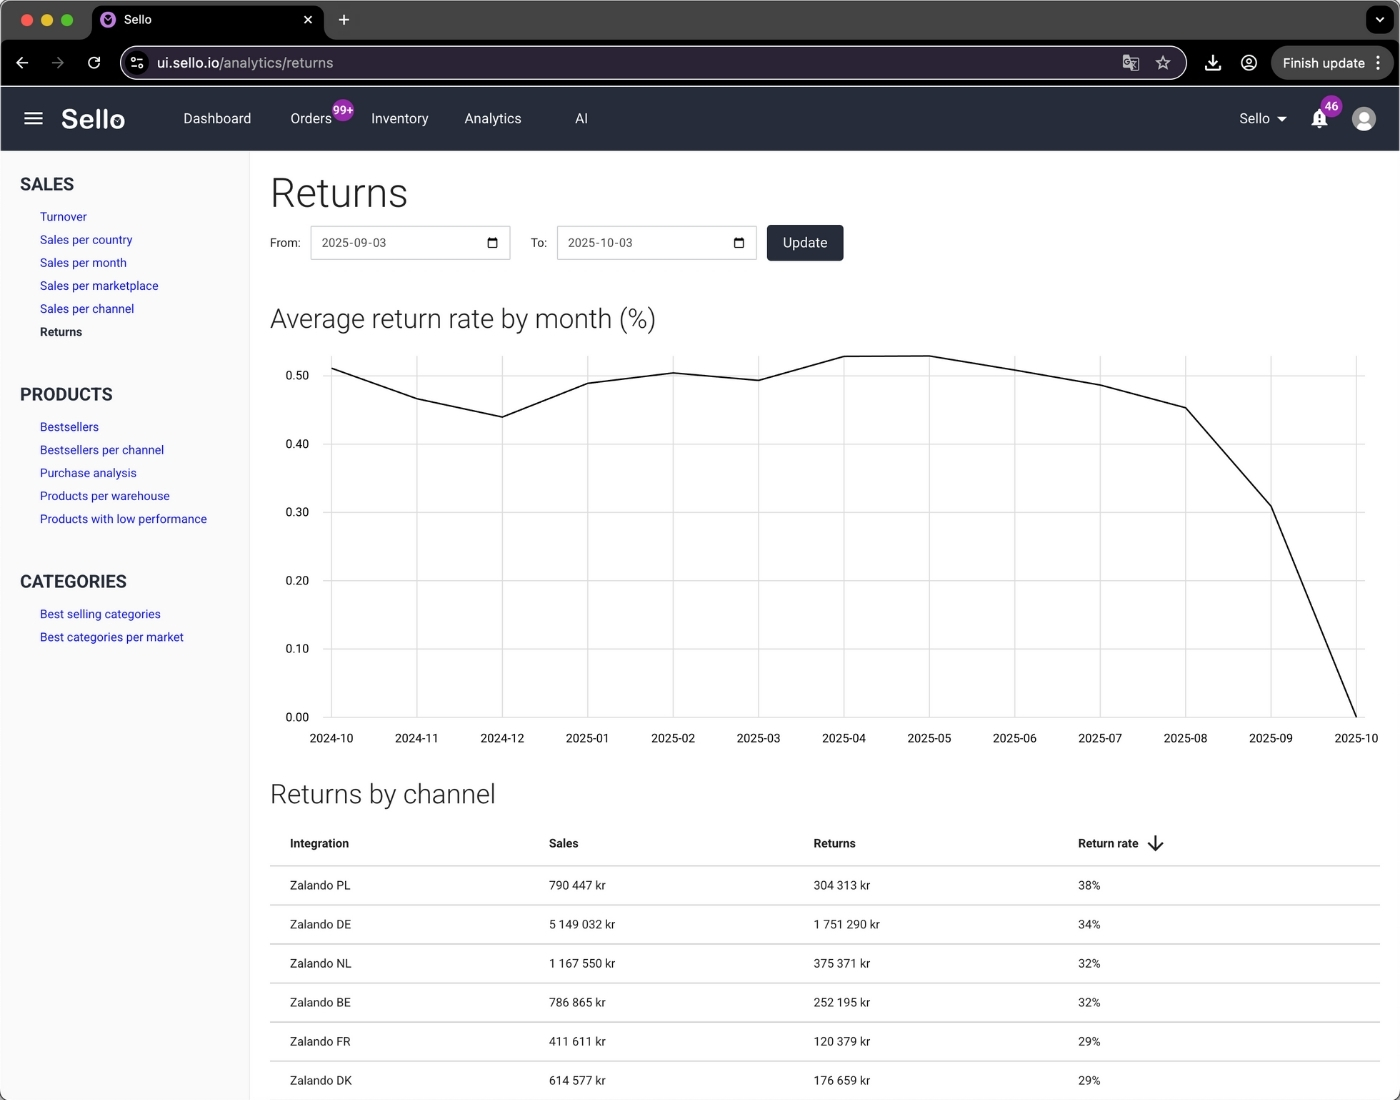Click the Sello logo
Viewport: 1400px width, 1100px height.
tap(93, 118)
